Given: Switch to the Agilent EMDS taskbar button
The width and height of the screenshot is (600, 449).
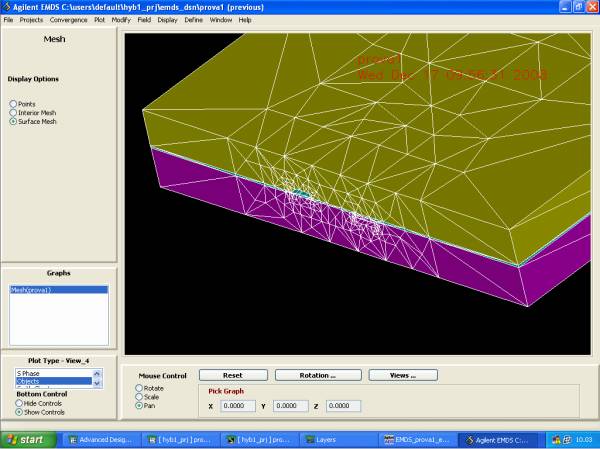Looking at the screenshot, I should point(498,440).
